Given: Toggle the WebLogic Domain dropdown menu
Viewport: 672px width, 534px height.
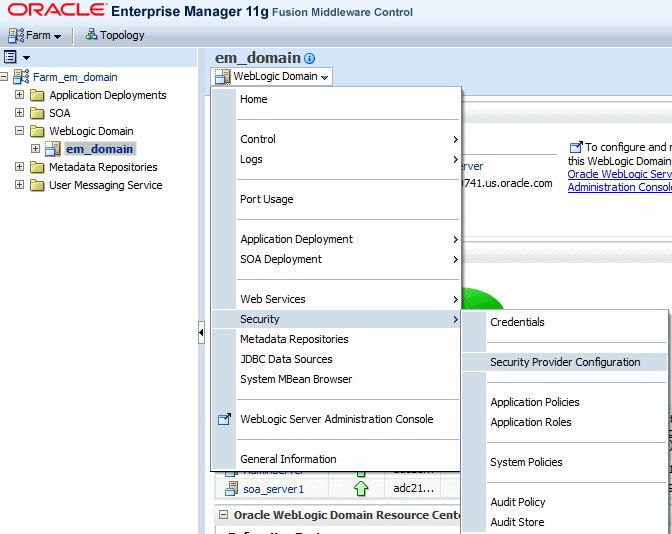Looking at the screenshot, I should pyautogui.click(x=272, y=77).
